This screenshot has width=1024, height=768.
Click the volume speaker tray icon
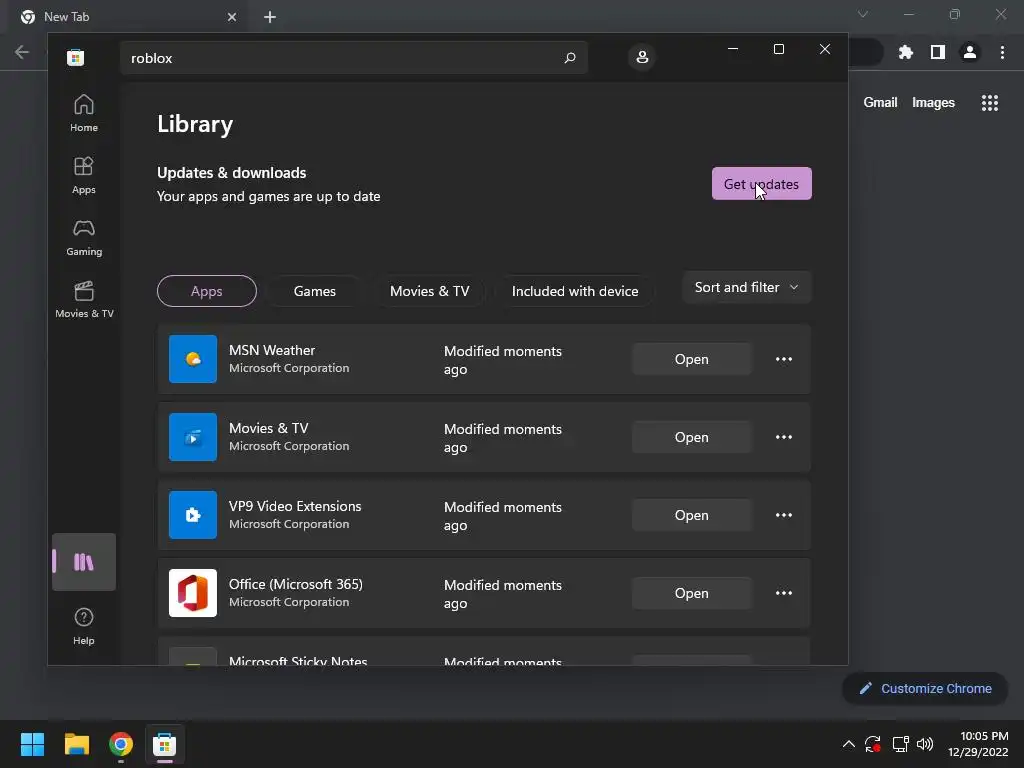[925, 744]
